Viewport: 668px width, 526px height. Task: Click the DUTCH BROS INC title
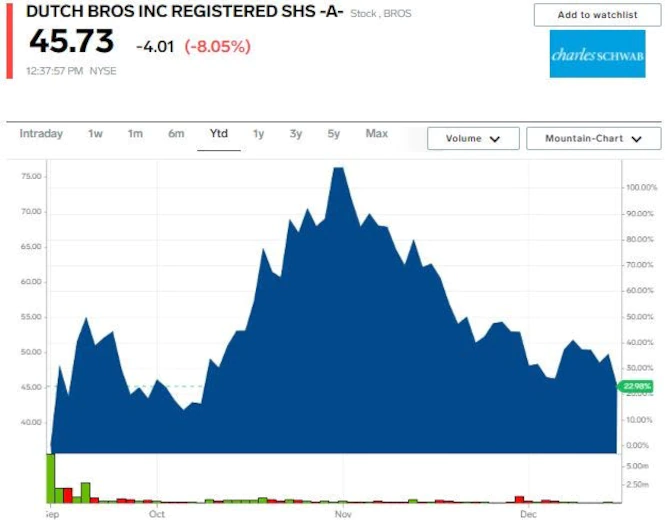pyautogui.click(x=184, y=11)
